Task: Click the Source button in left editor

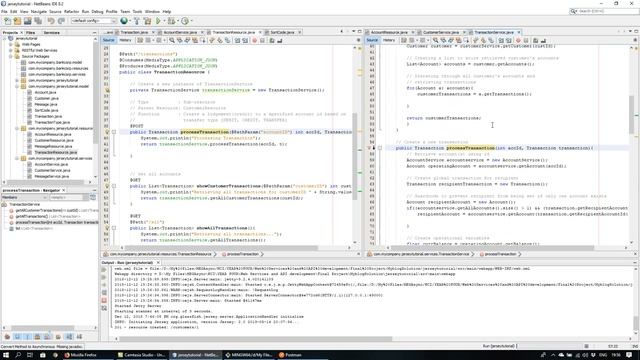Action: (x=109, y=40)
